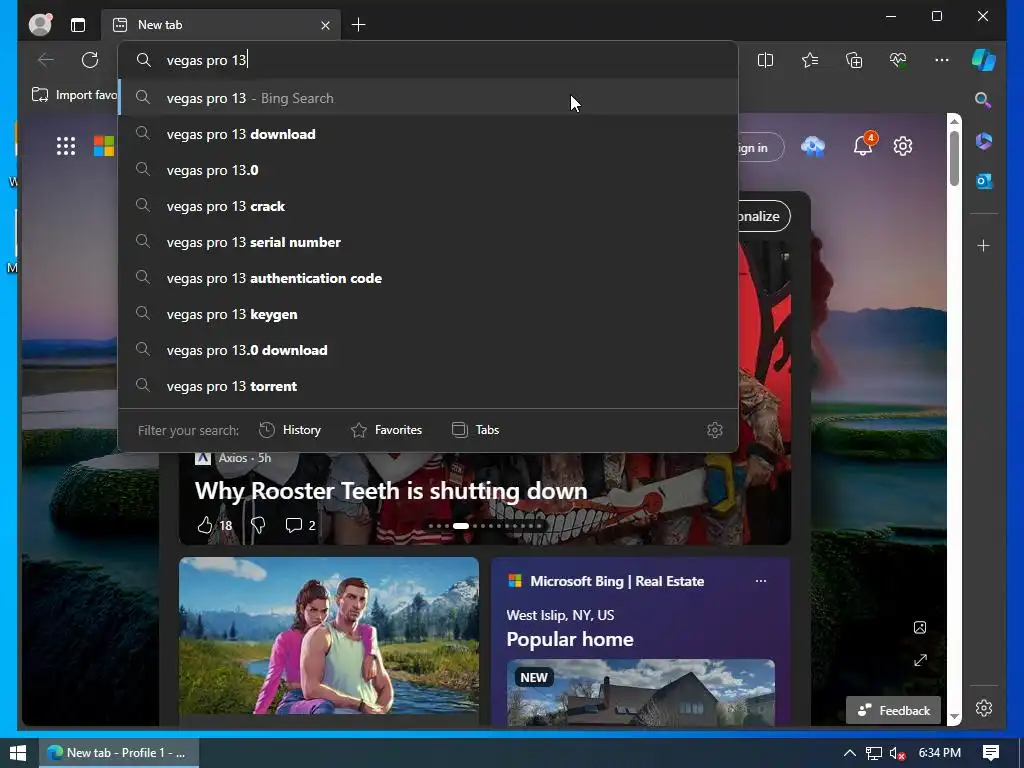1024x768 pixels.
Task: Filter search by History
Action: tap(290, 430)
